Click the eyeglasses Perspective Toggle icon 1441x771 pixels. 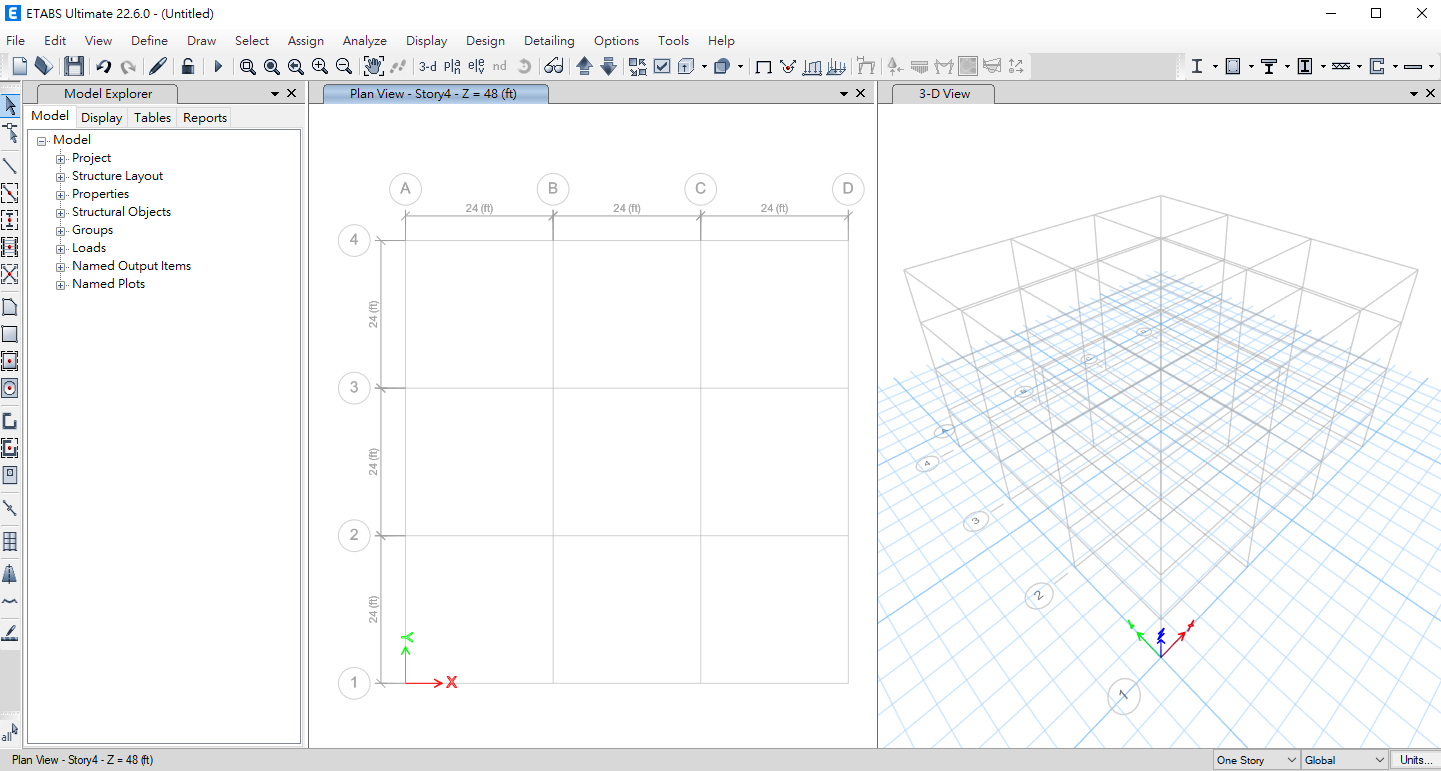pos(553,66)
